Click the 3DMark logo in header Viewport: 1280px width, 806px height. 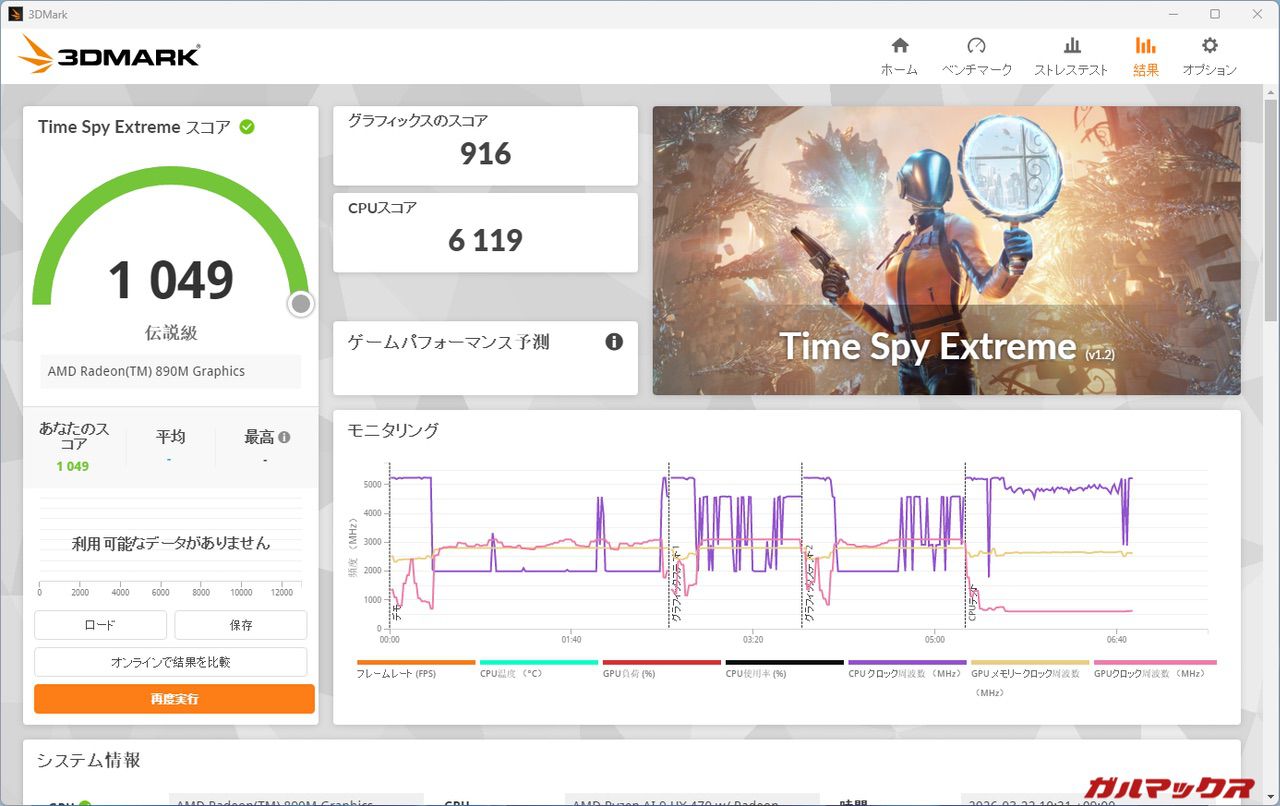pyautogui.click(x=110, y=56)
